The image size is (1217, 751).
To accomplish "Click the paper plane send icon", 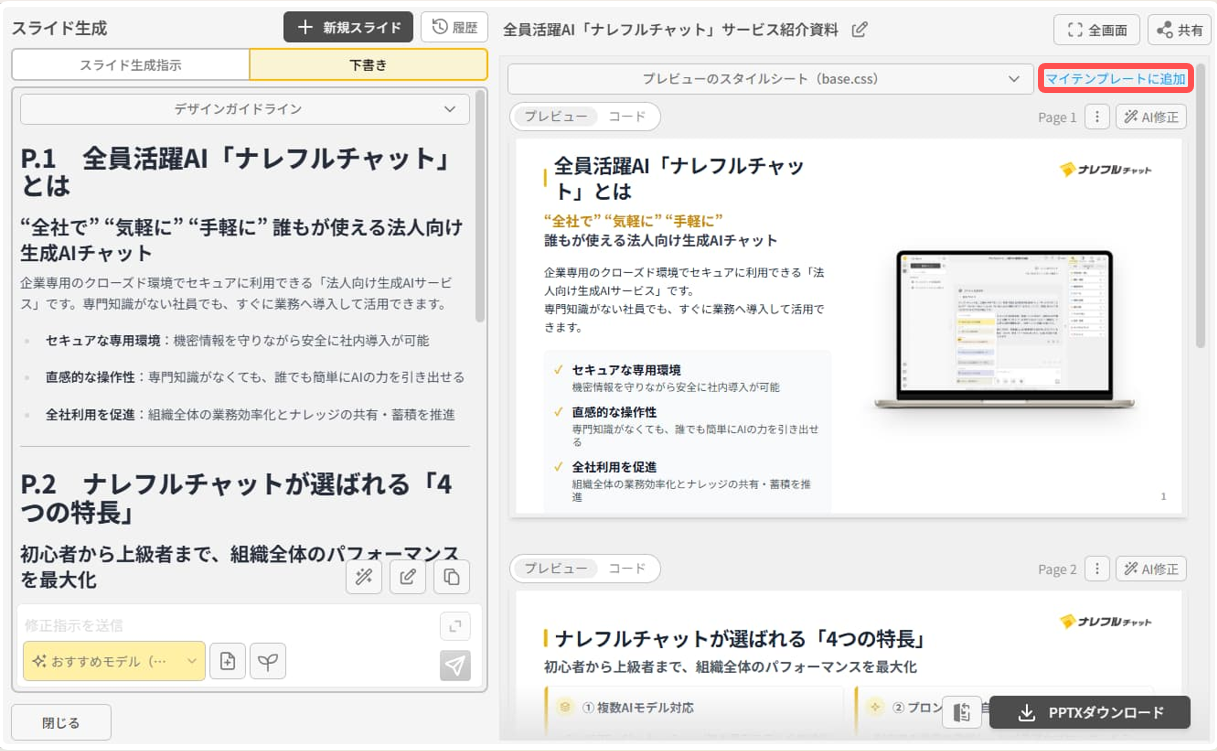I will click(455, 665).
